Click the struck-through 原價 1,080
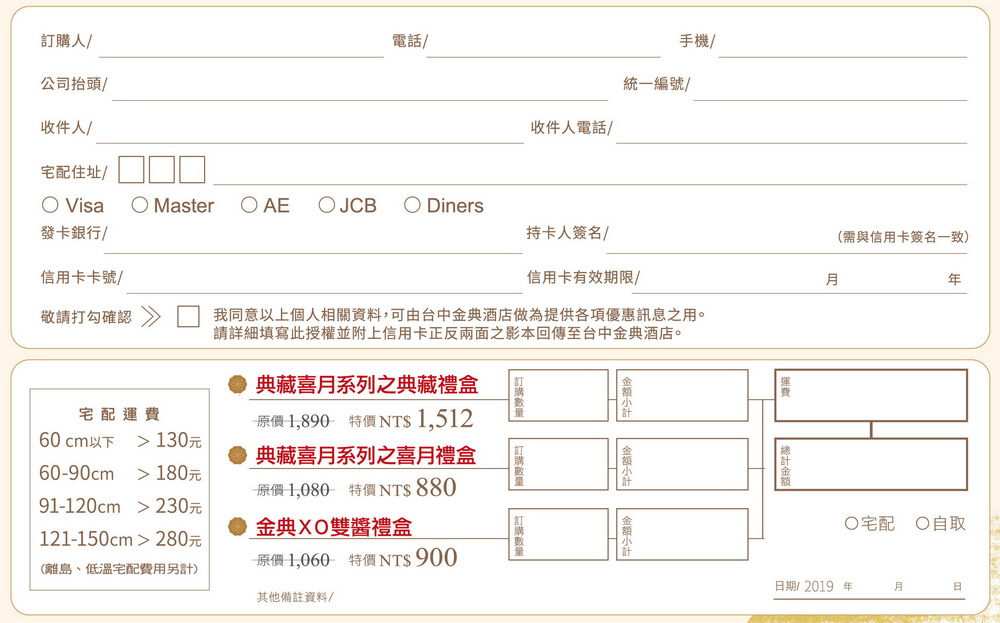 (x=293, y=490)
